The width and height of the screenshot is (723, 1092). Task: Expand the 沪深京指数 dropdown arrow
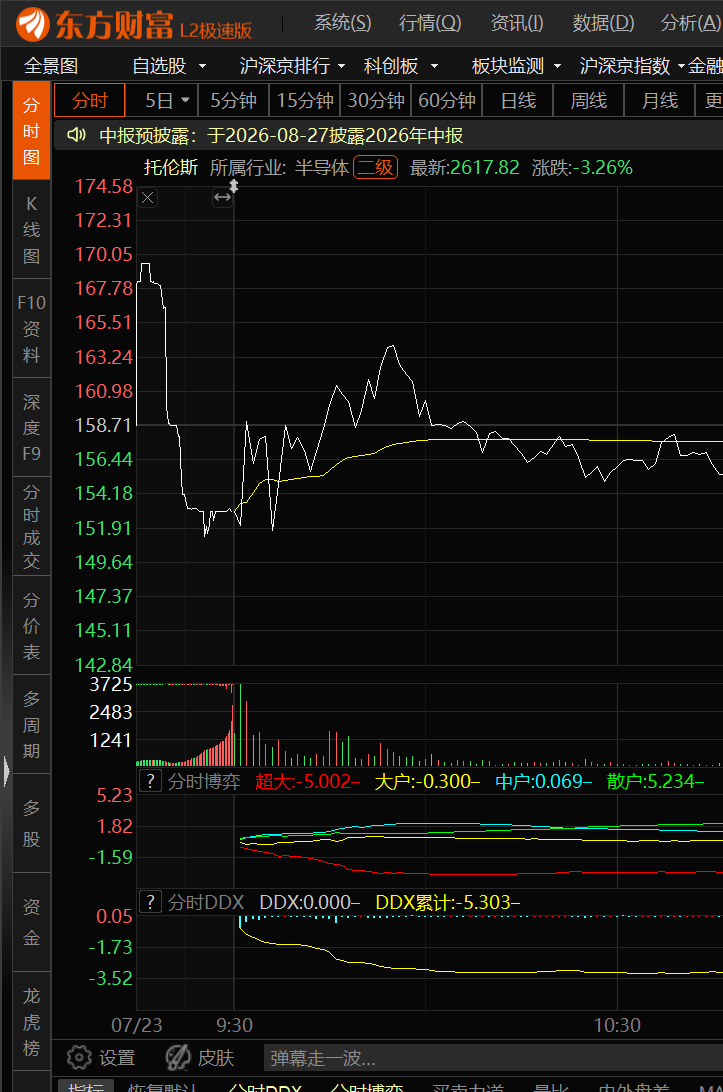pos(681,67)
